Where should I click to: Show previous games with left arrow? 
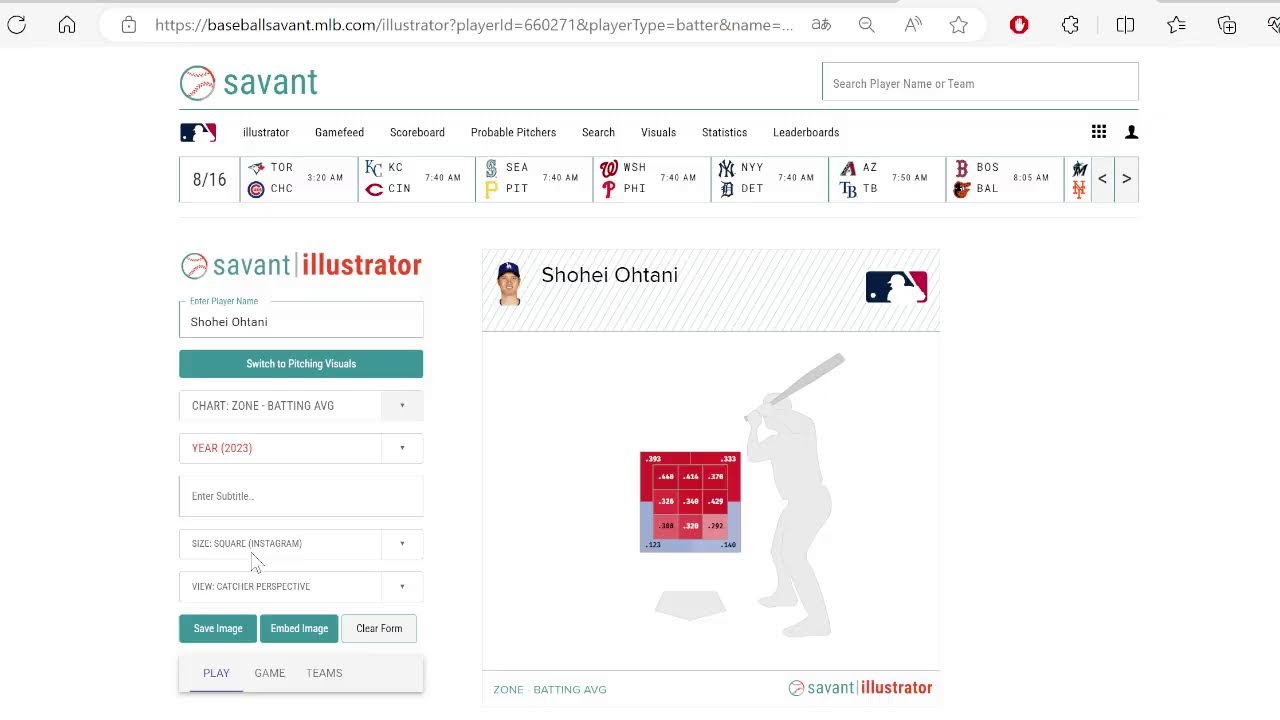pyautogui.click(x=1102, y=179)
